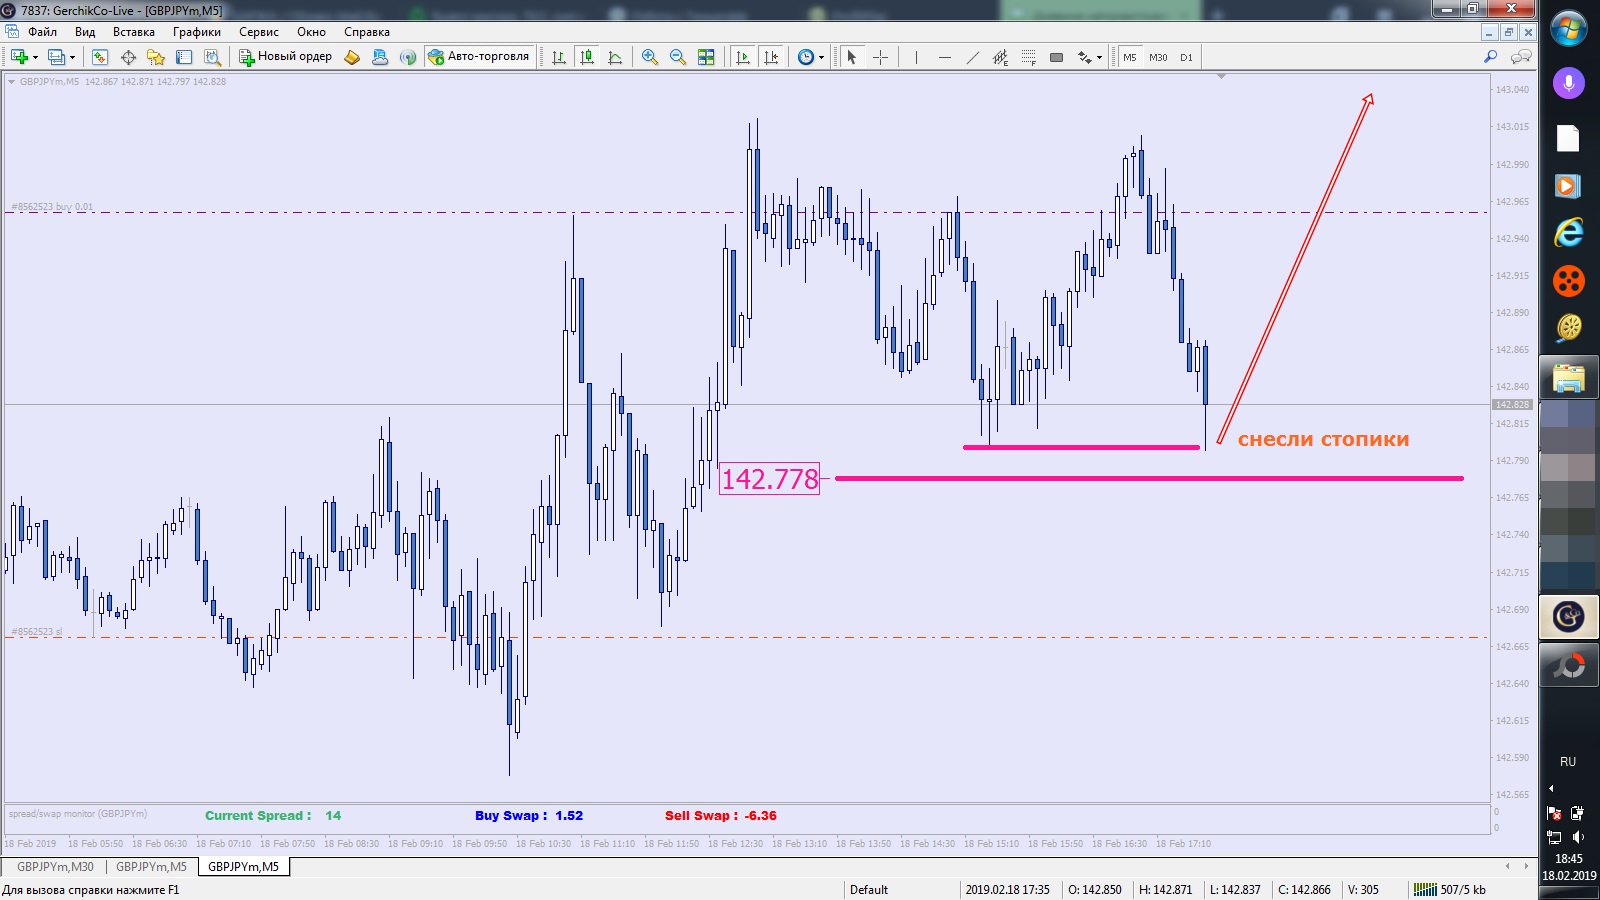This screenshot has width=1600, height=900.
Task: Open the Графики menu
Action: 197,32
